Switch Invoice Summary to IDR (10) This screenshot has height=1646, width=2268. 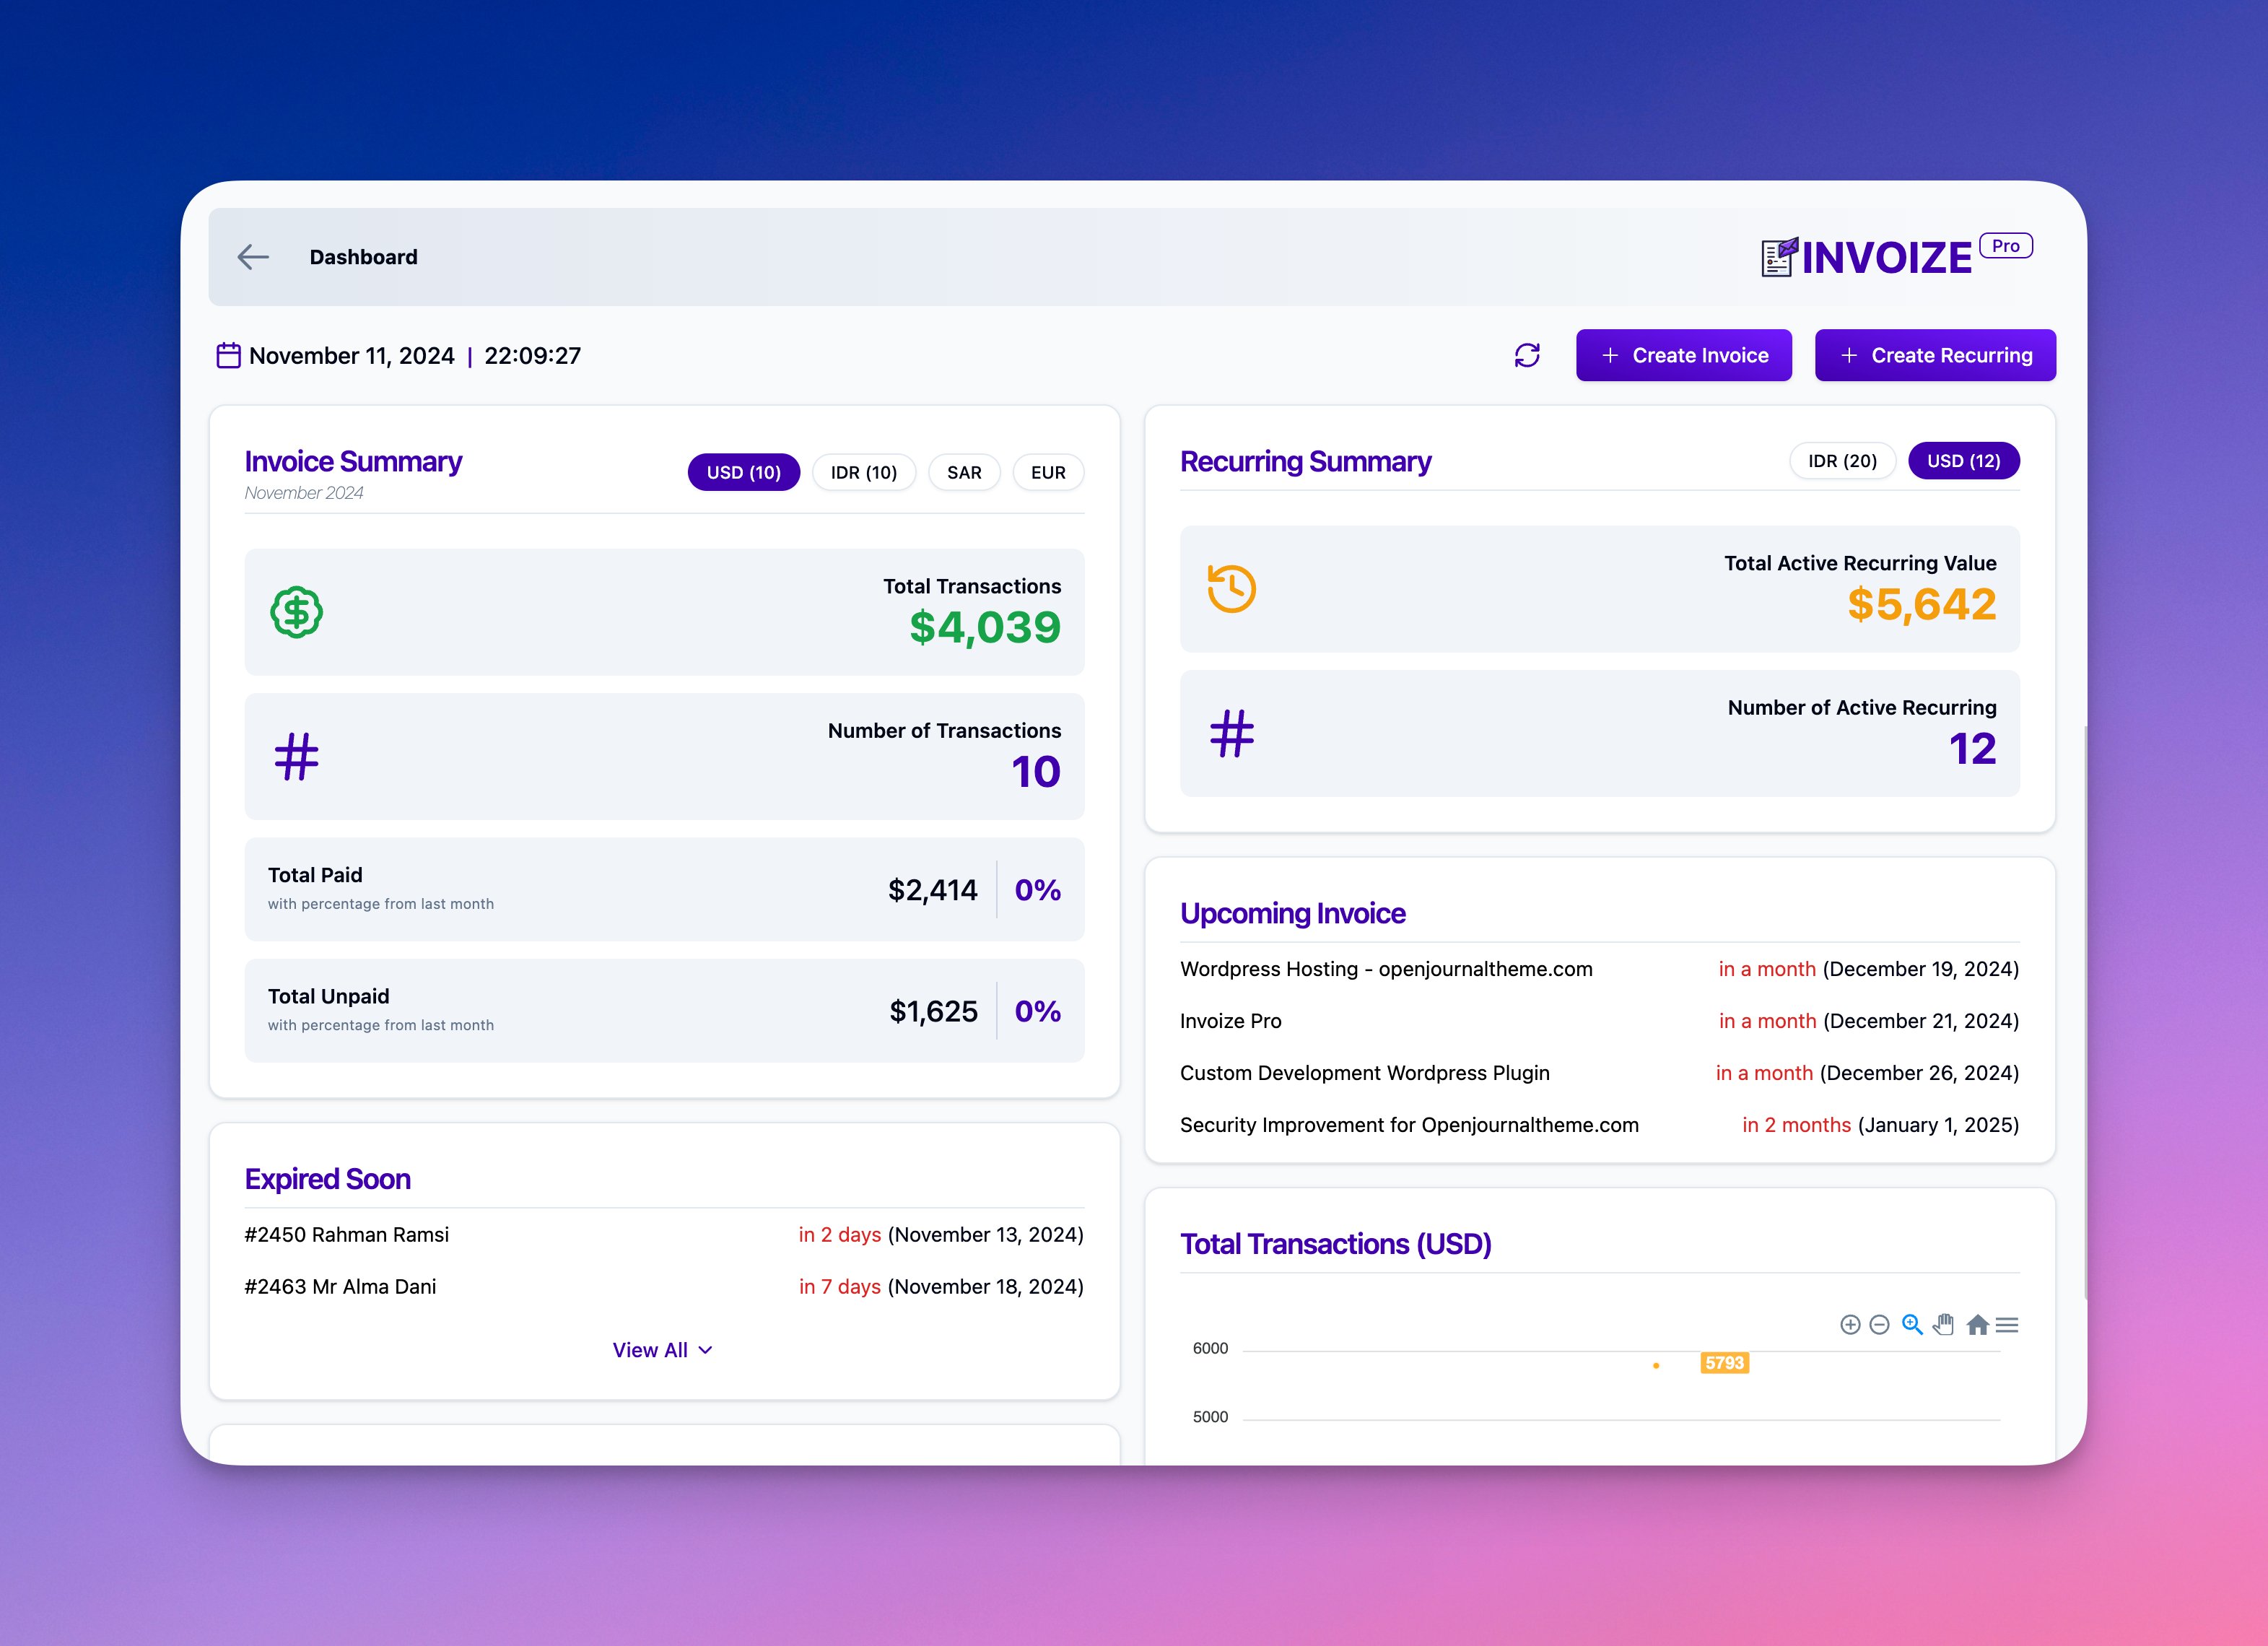(x=863, y=472)
